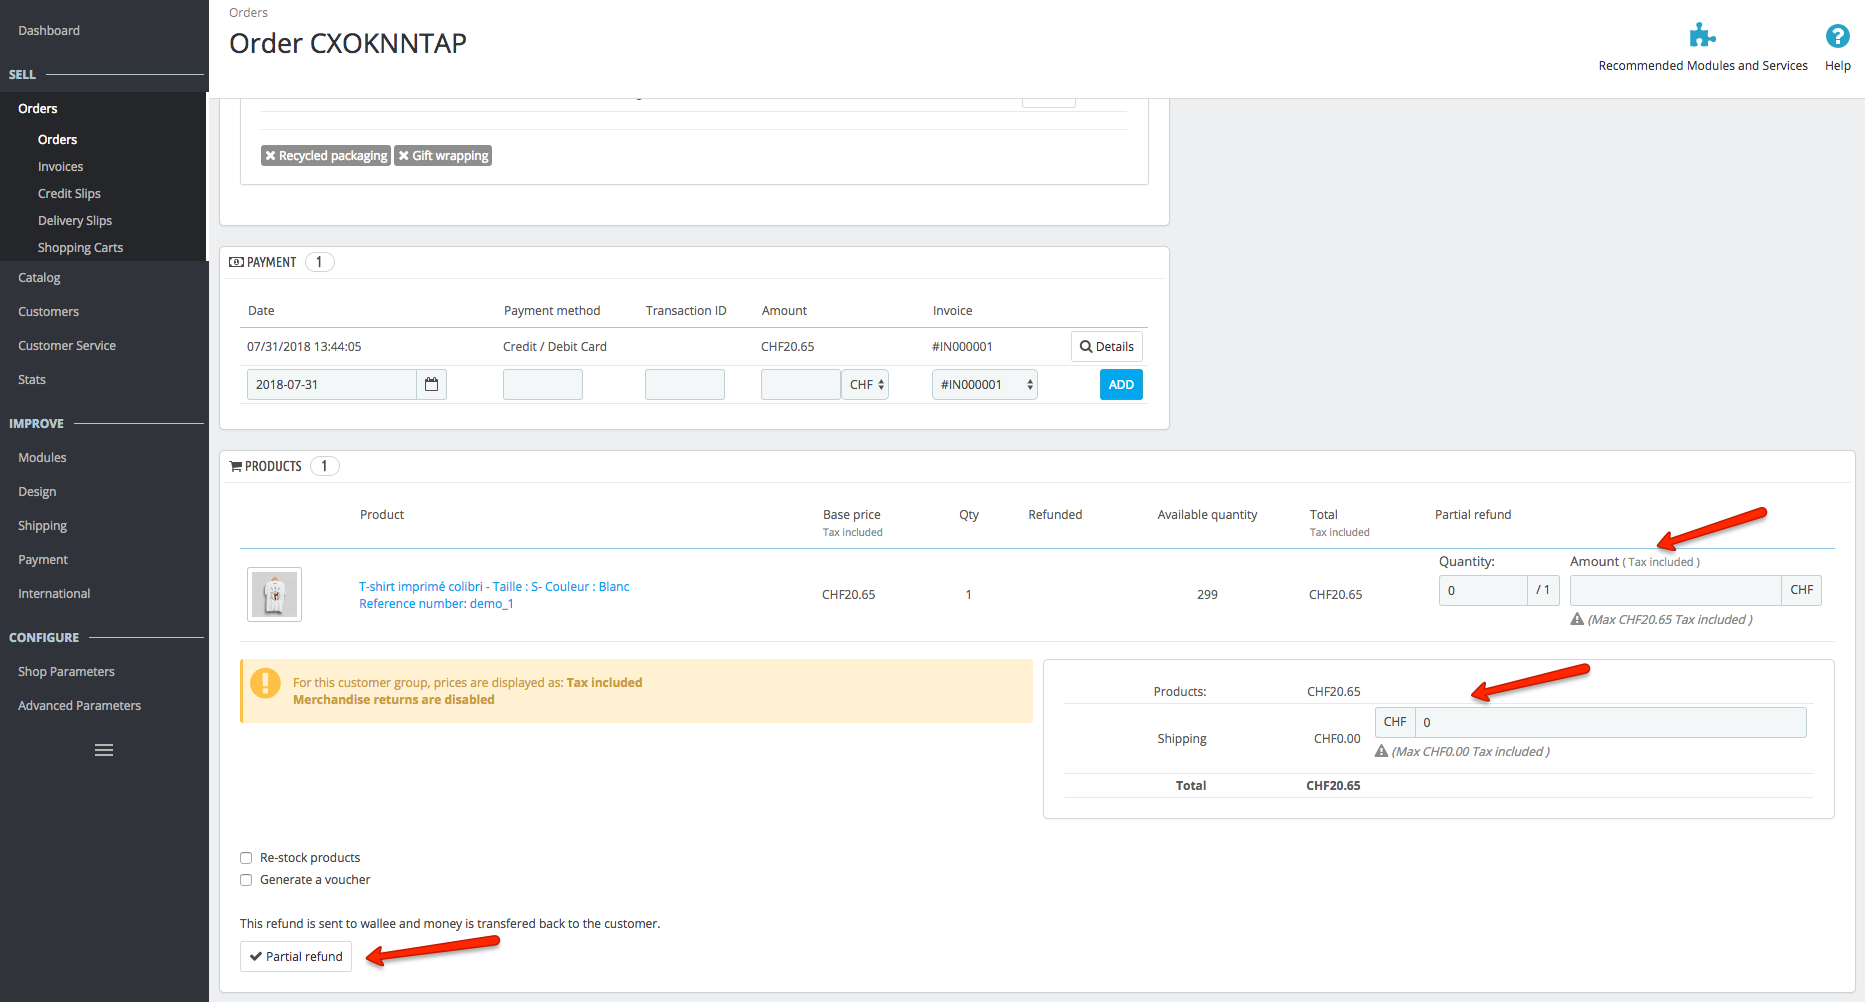Navigate to the Dashboard
This screenshot has height=1002, width=1865.
click(48, 30)
